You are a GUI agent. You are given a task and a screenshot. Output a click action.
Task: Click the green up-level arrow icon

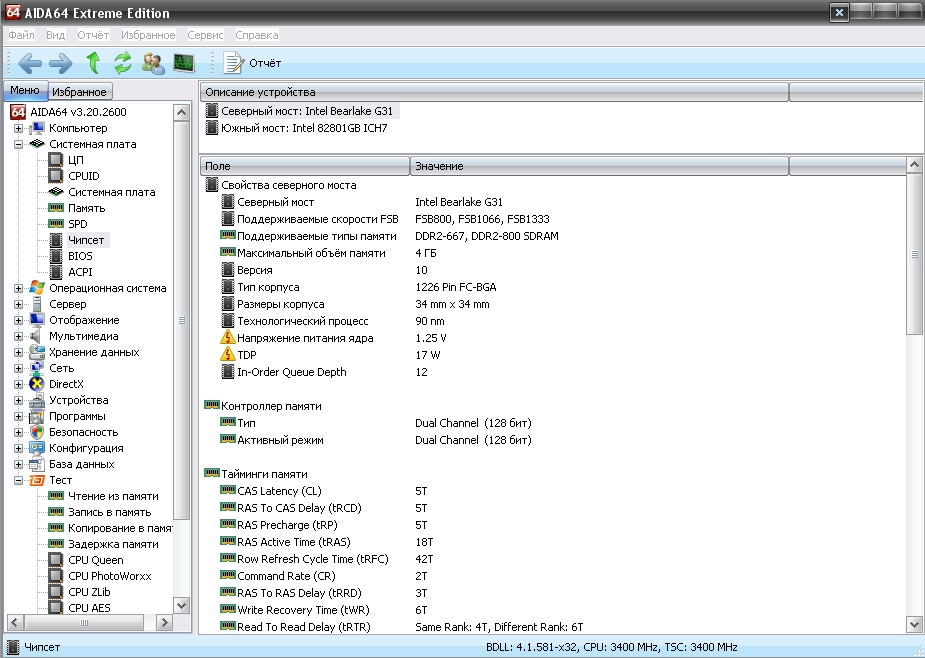pyautogui.click(x=93, y=63)
